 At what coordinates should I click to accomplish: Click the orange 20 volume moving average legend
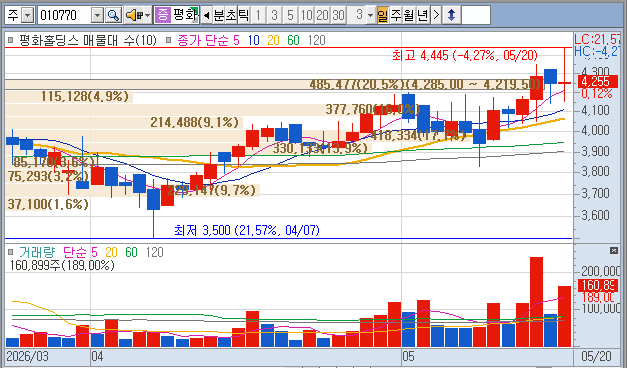click(111, 252)
